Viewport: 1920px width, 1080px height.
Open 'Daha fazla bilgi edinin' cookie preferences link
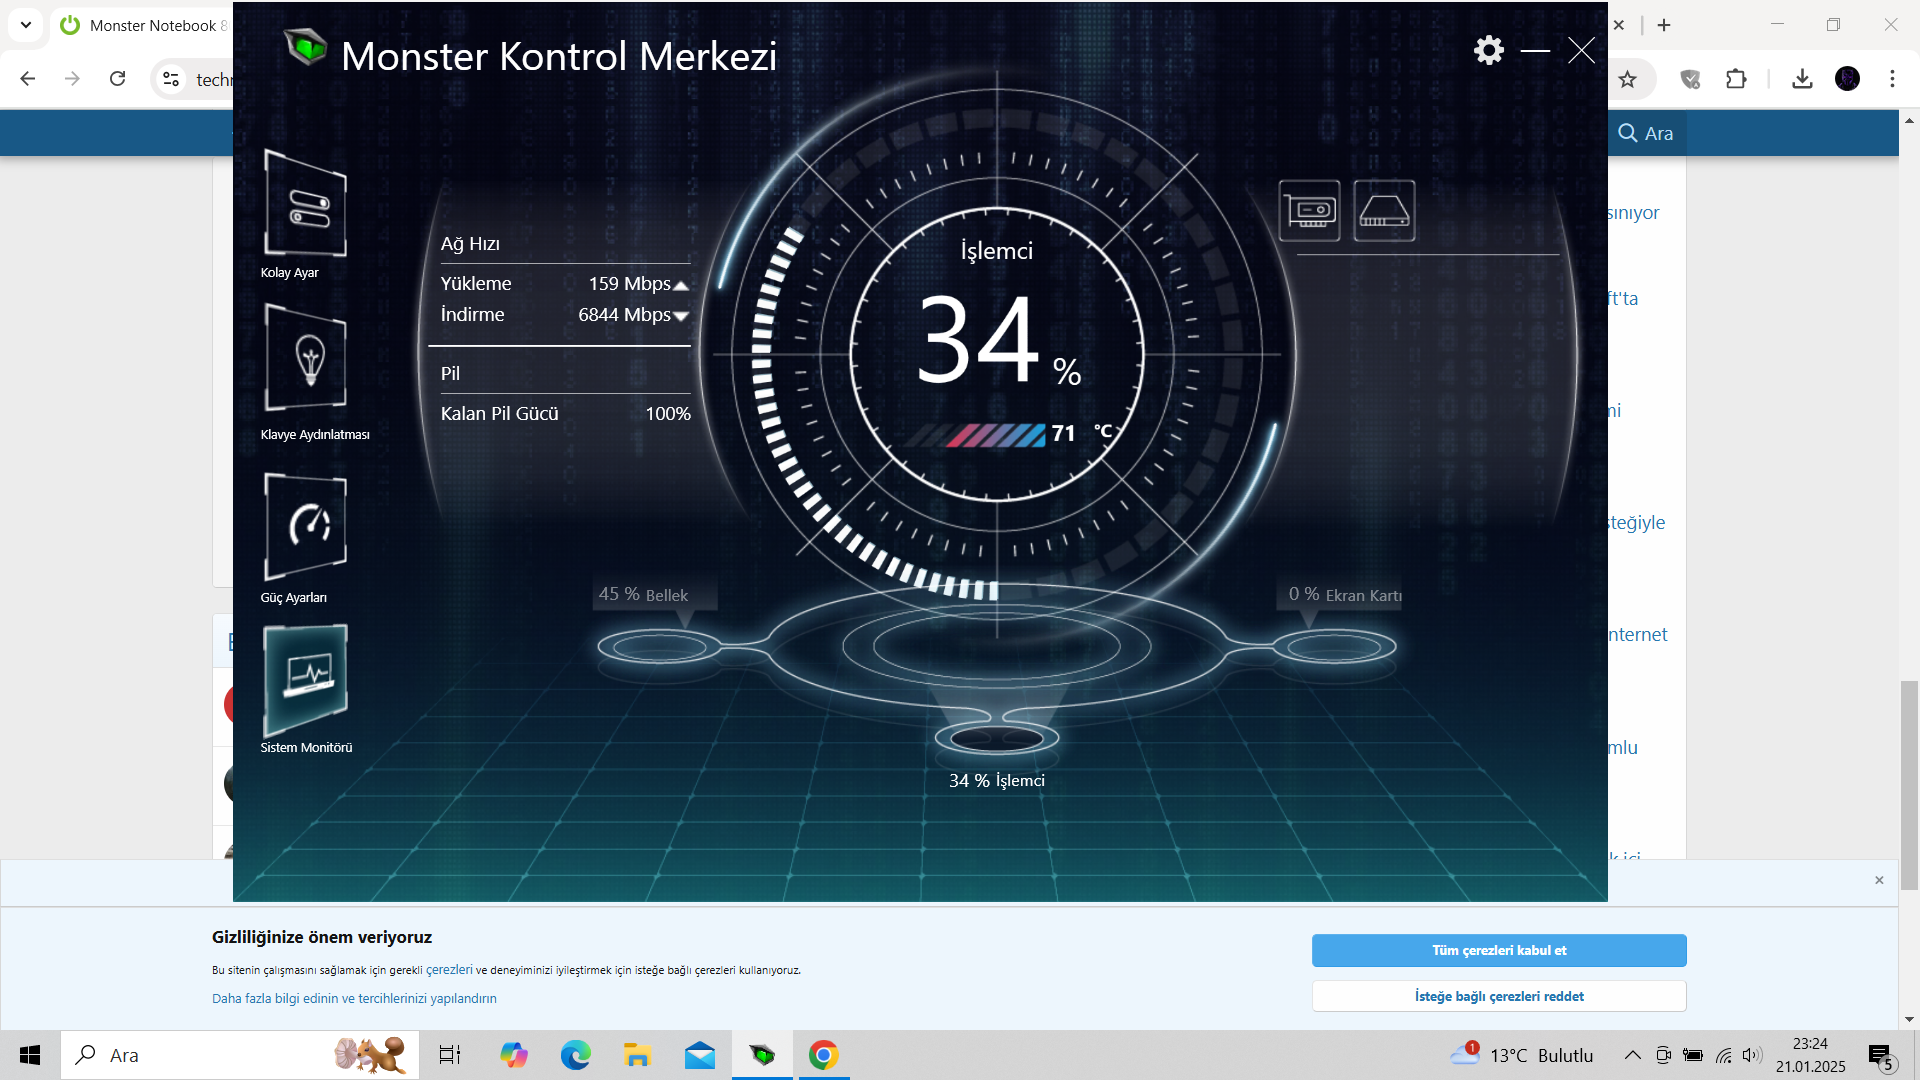click(354, 998)
